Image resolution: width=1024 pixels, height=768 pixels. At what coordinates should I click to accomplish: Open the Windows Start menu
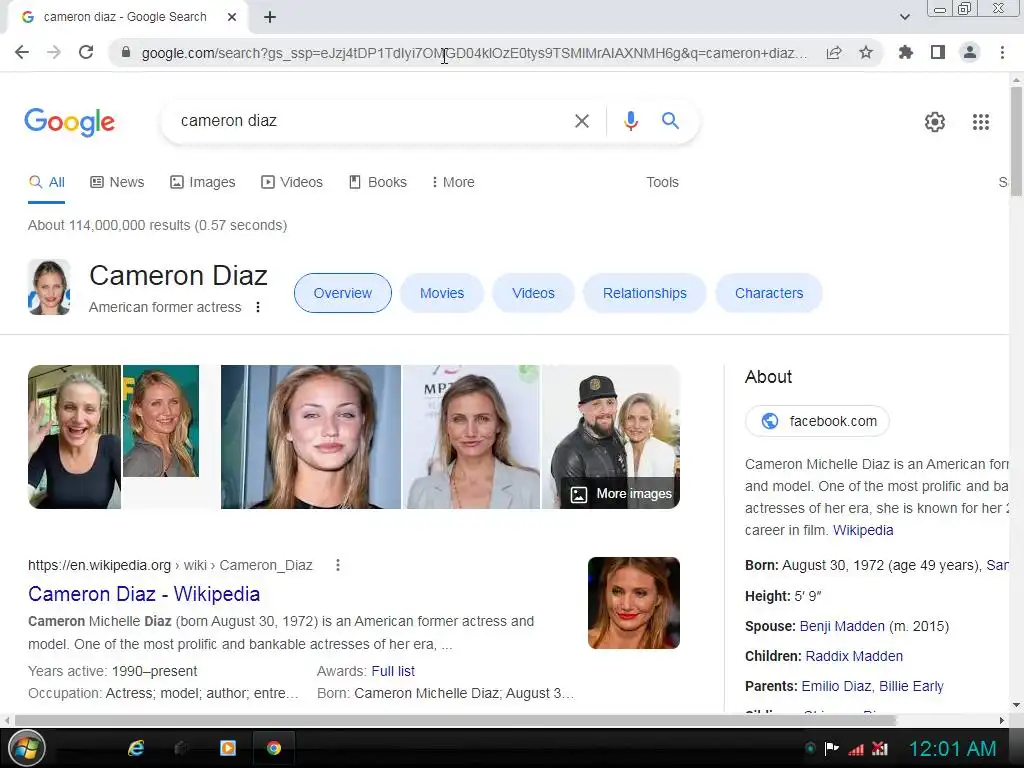pos(26,748)
